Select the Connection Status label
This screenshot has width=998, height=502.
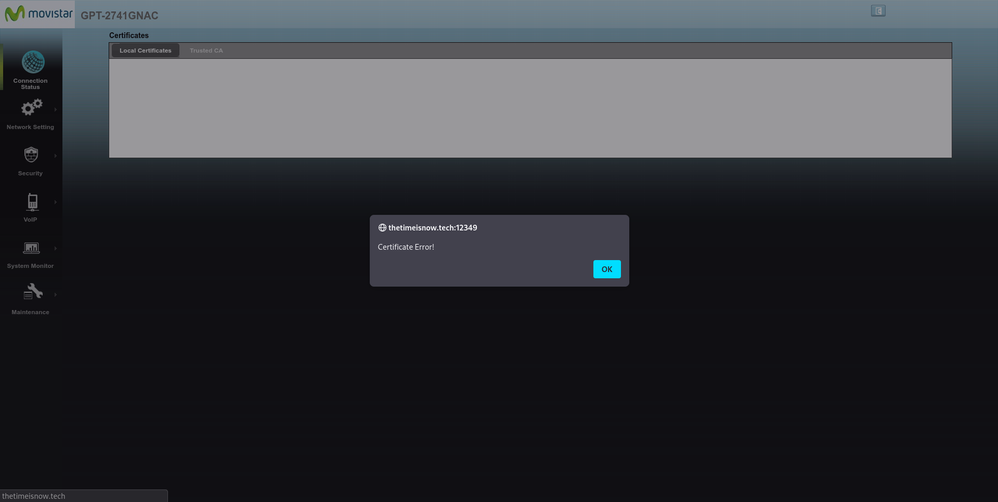tap(30, 84)
